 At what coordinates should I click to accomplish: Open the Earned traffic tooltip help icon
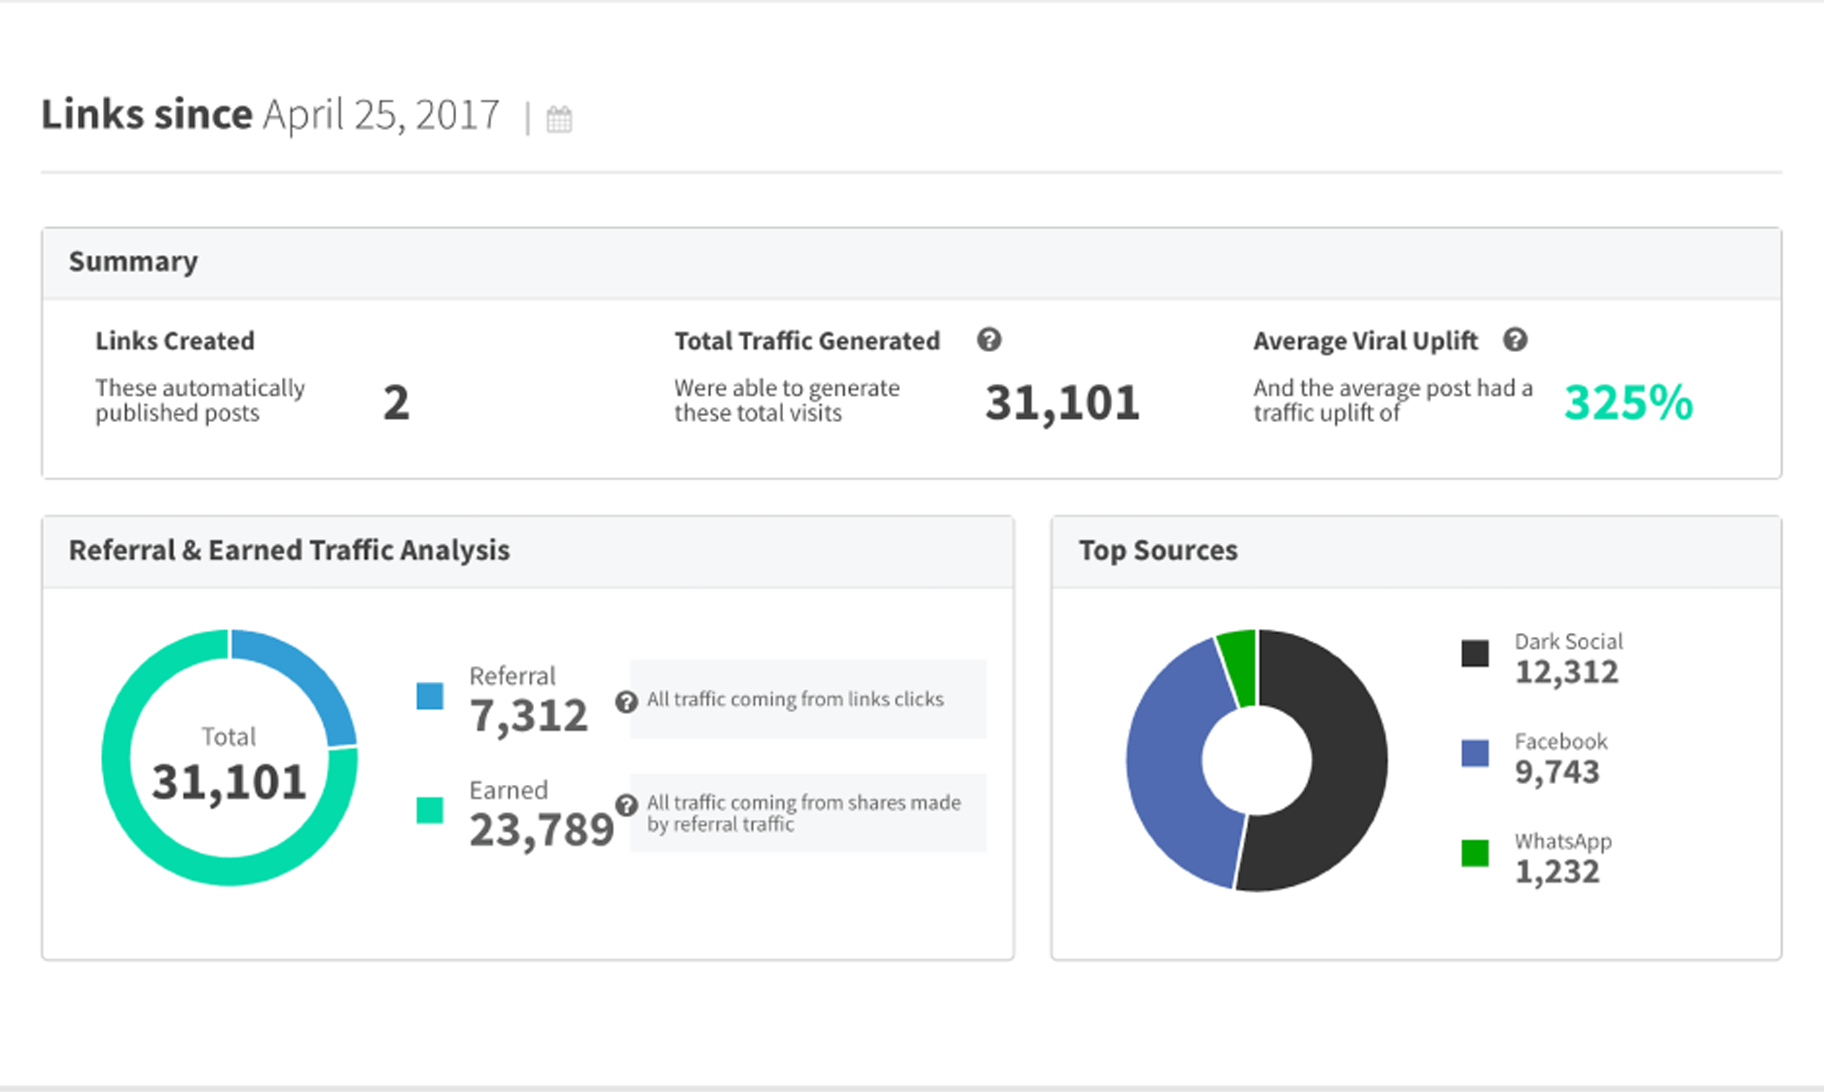626,803
